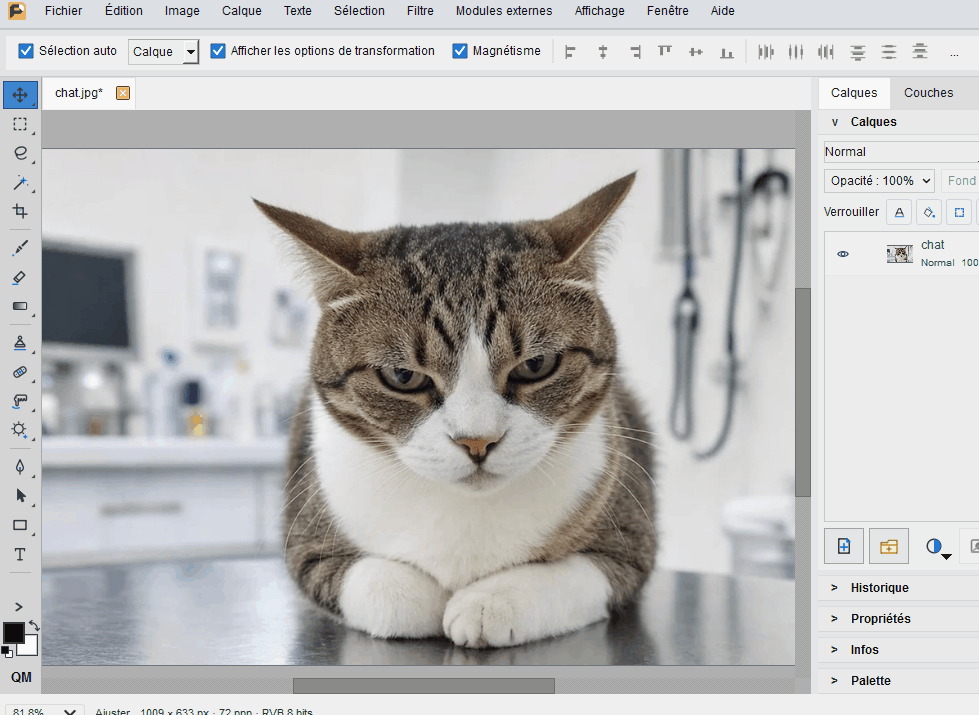Select the Pen tool
The height and width of the screenshot is (715, 979).
point(20,466)
